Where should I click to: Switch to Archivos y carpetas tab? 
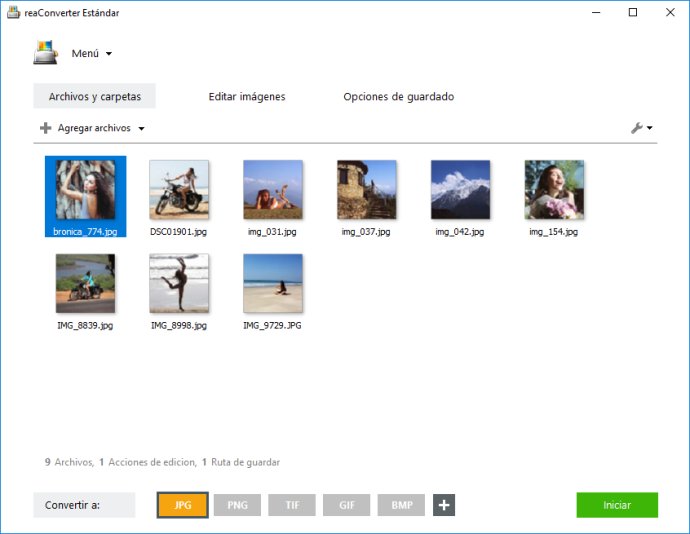[95, 96]
